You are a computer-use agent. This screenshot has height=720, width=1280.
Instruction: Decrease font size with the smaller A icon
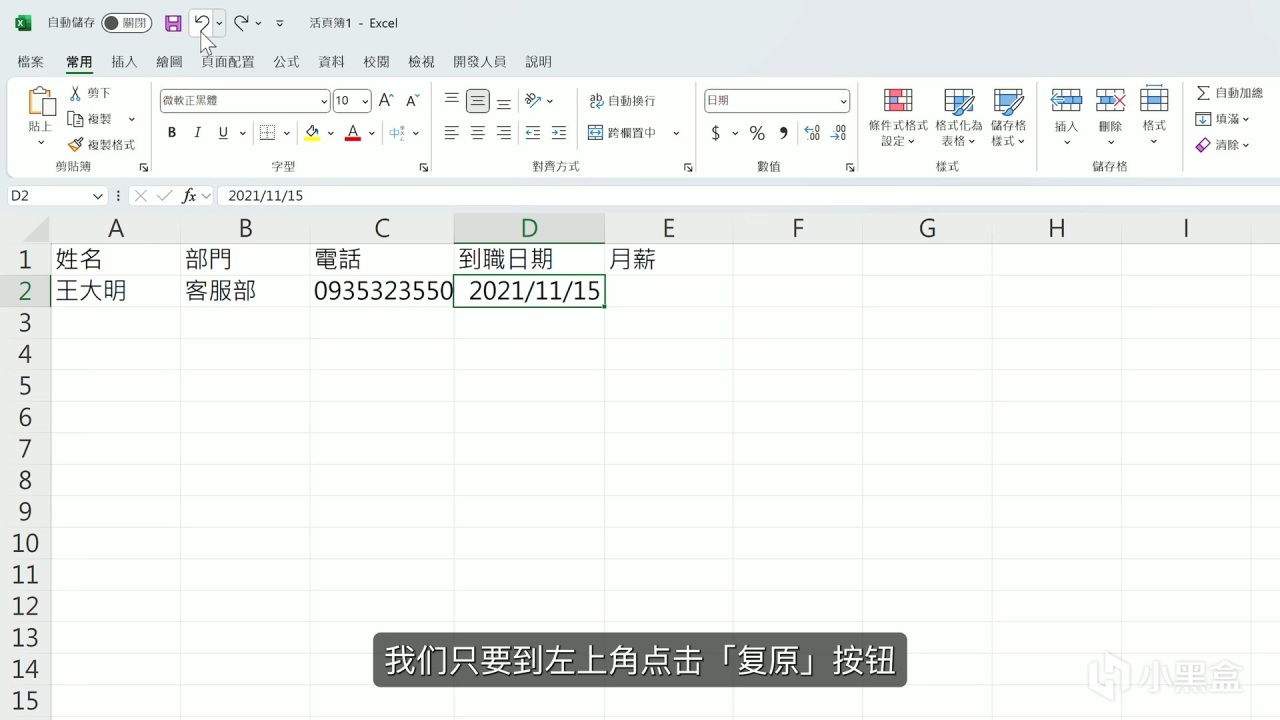click(x=412, y=101)
